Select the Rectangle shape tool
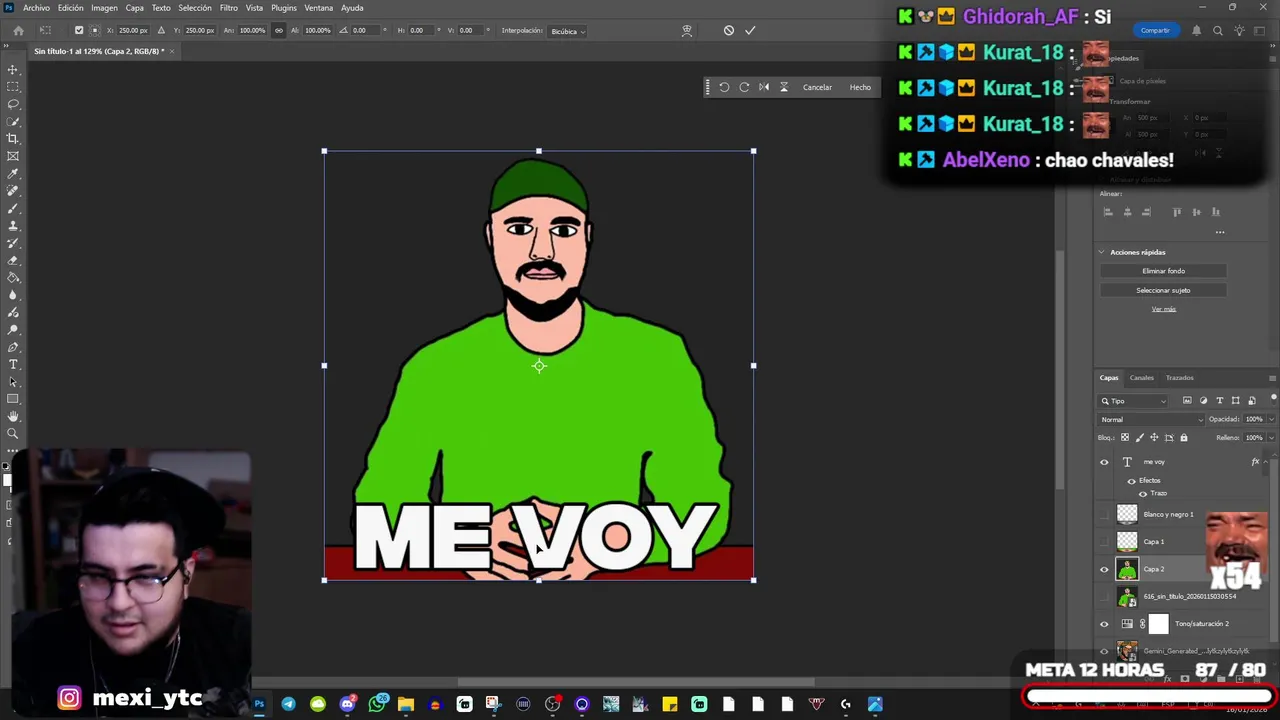 [13, 399]
